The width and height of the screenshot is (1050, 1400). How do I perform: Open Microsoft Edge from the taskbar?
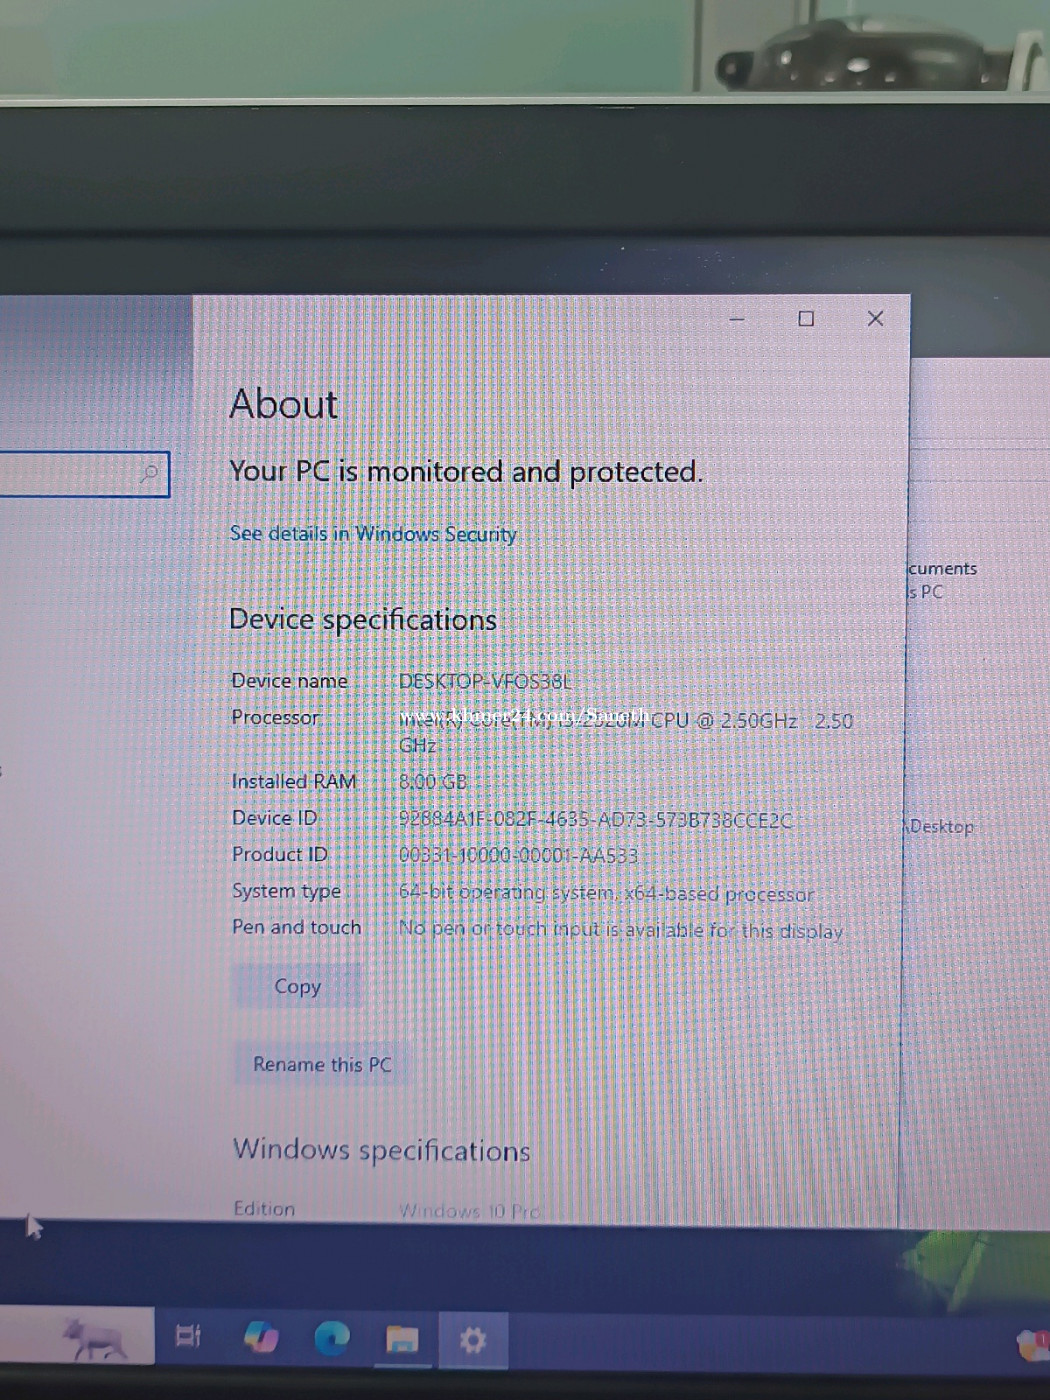click(x=332, y=1338)
